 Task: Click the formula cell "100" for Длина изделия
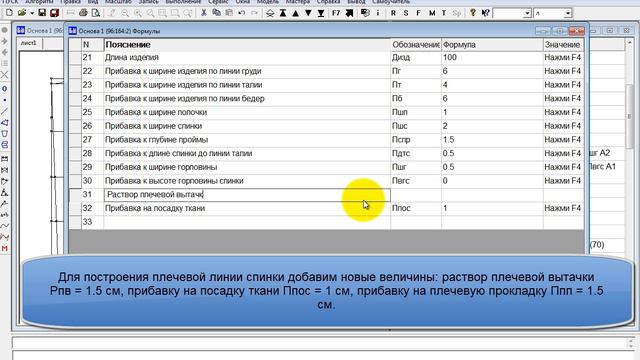click(492, 58)
